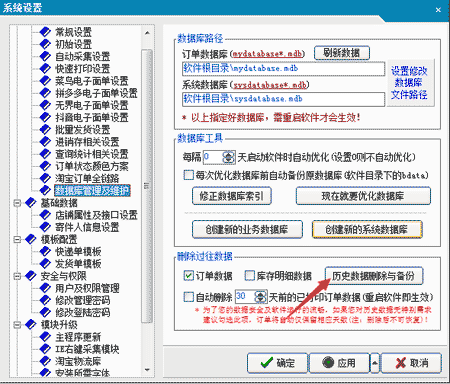The image size is (450, 384).
Task: Click the tree panel scrollbar thumb
Action: [147, 186]
